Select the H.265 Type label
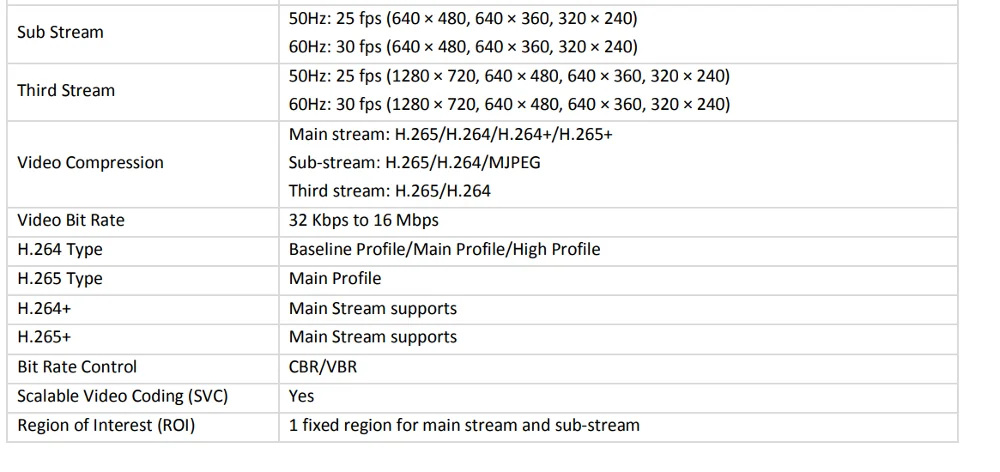 pyautogui.click(x=60, y=278)
